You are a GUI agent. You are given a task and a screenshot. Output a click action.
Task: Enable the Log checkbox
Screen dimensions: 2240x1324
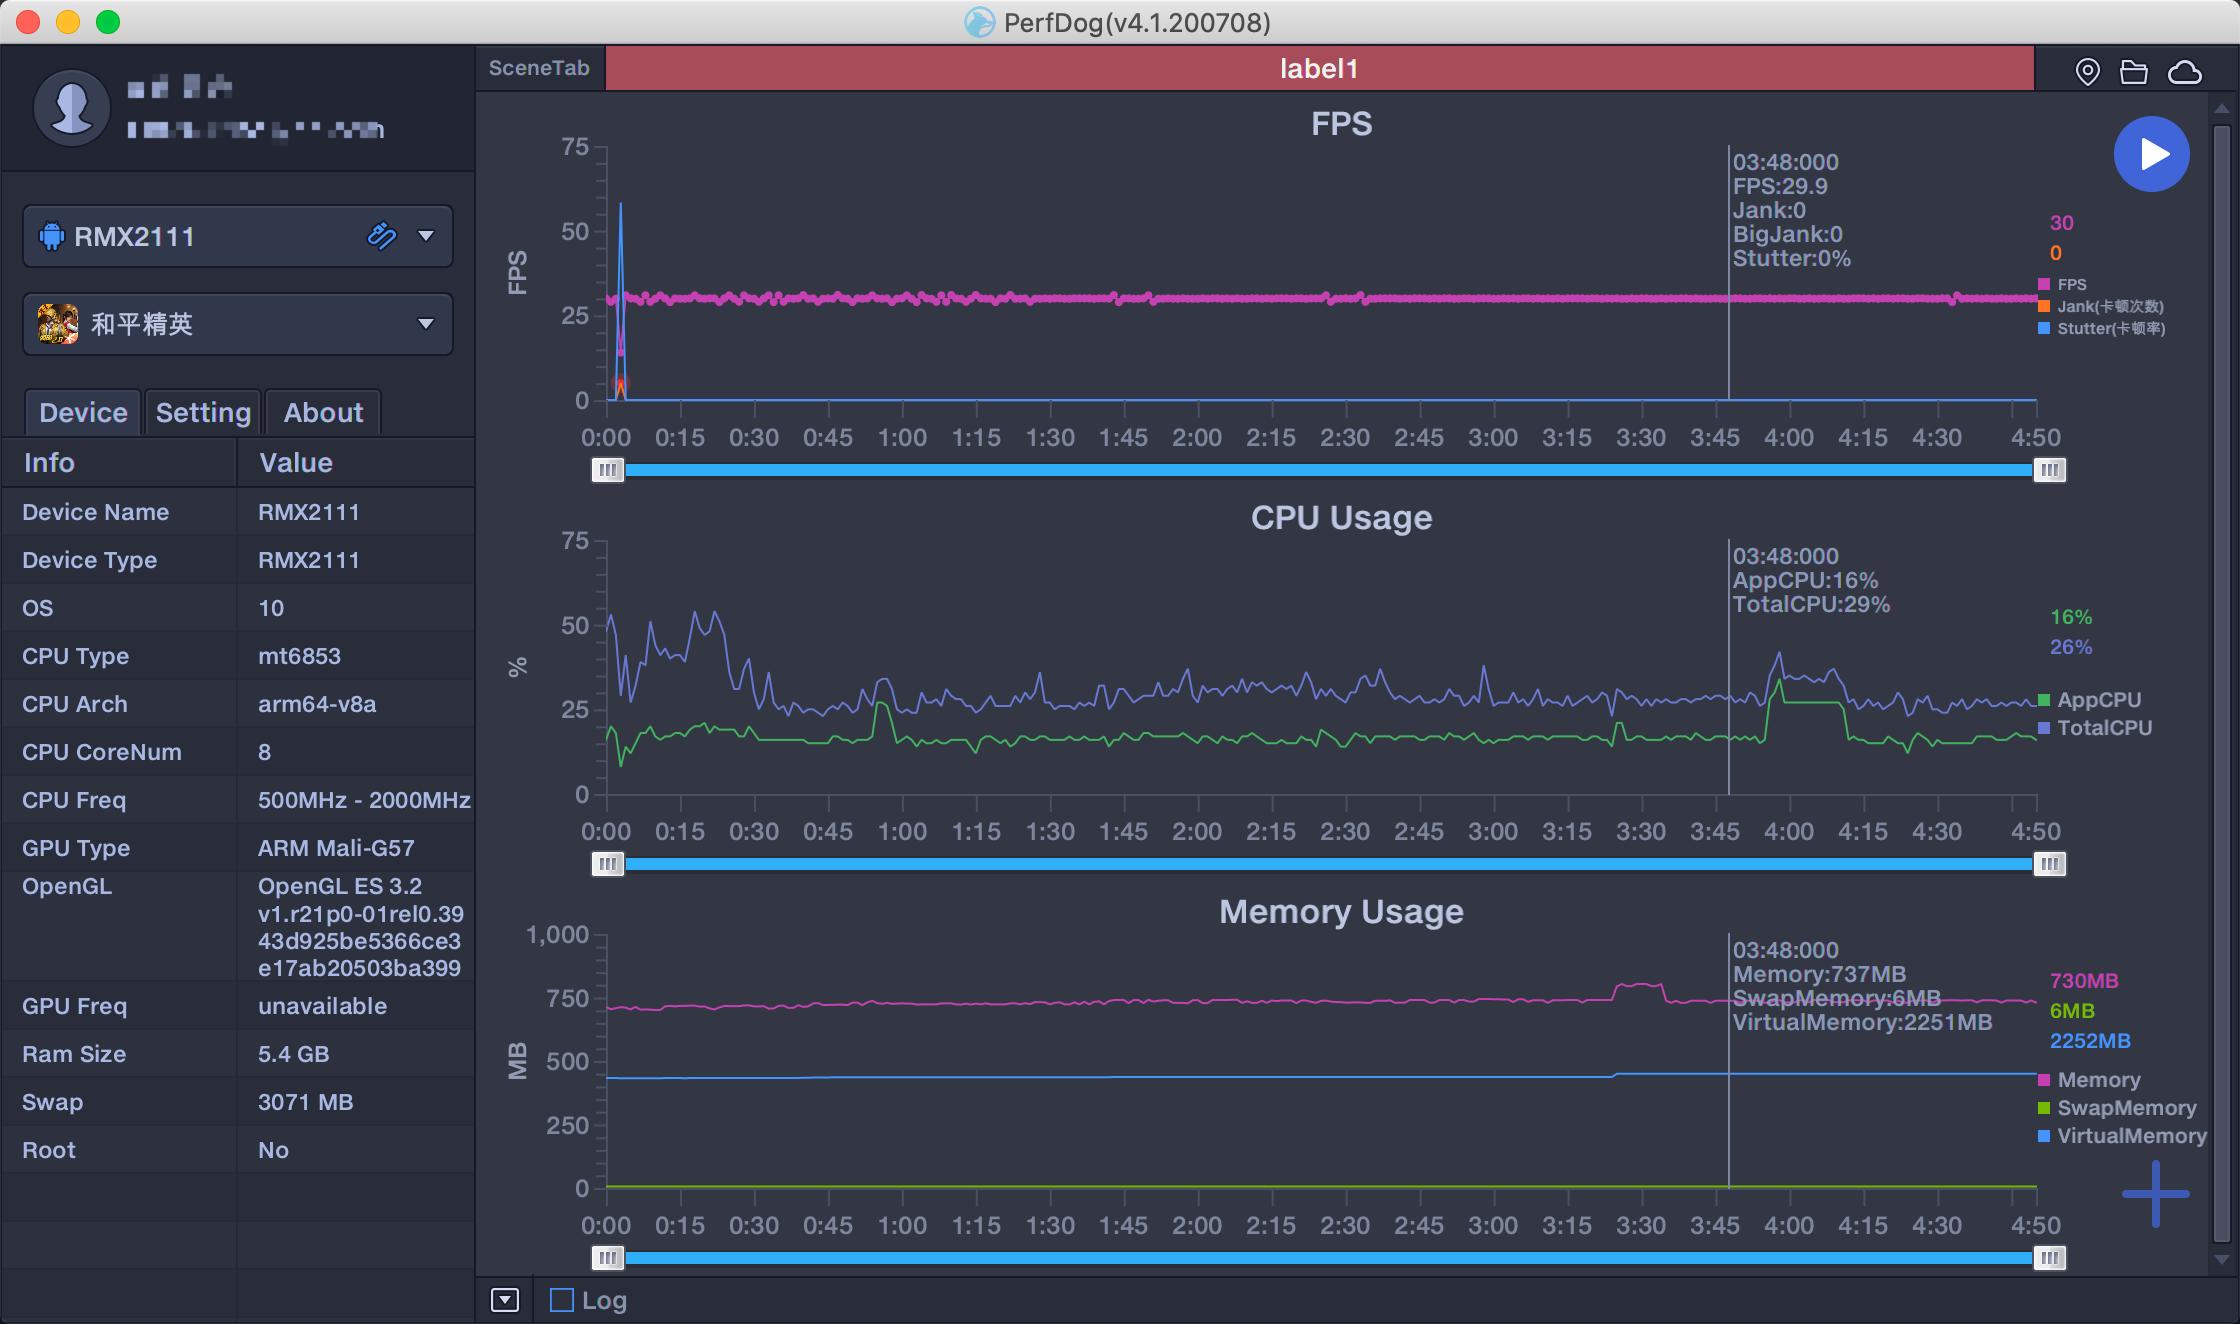coord(562,1300)
